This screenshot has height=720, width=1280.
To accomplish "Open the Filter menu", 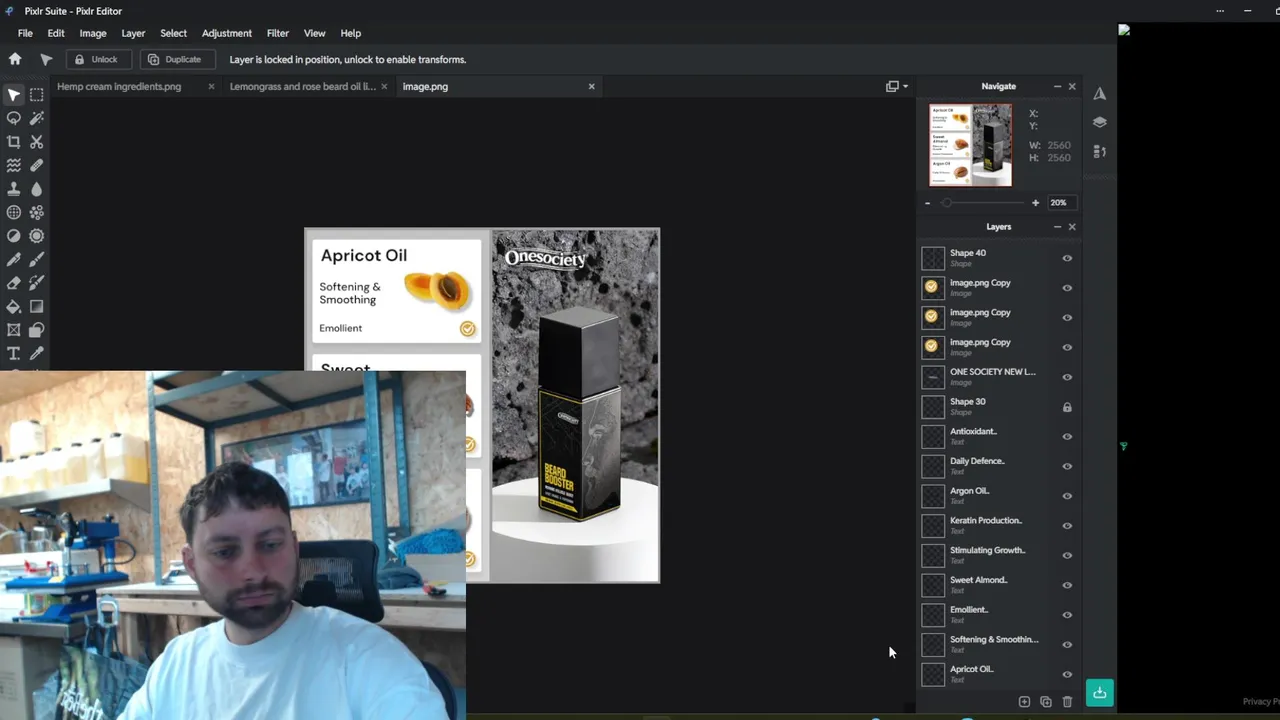I will (x=278, y=33).
